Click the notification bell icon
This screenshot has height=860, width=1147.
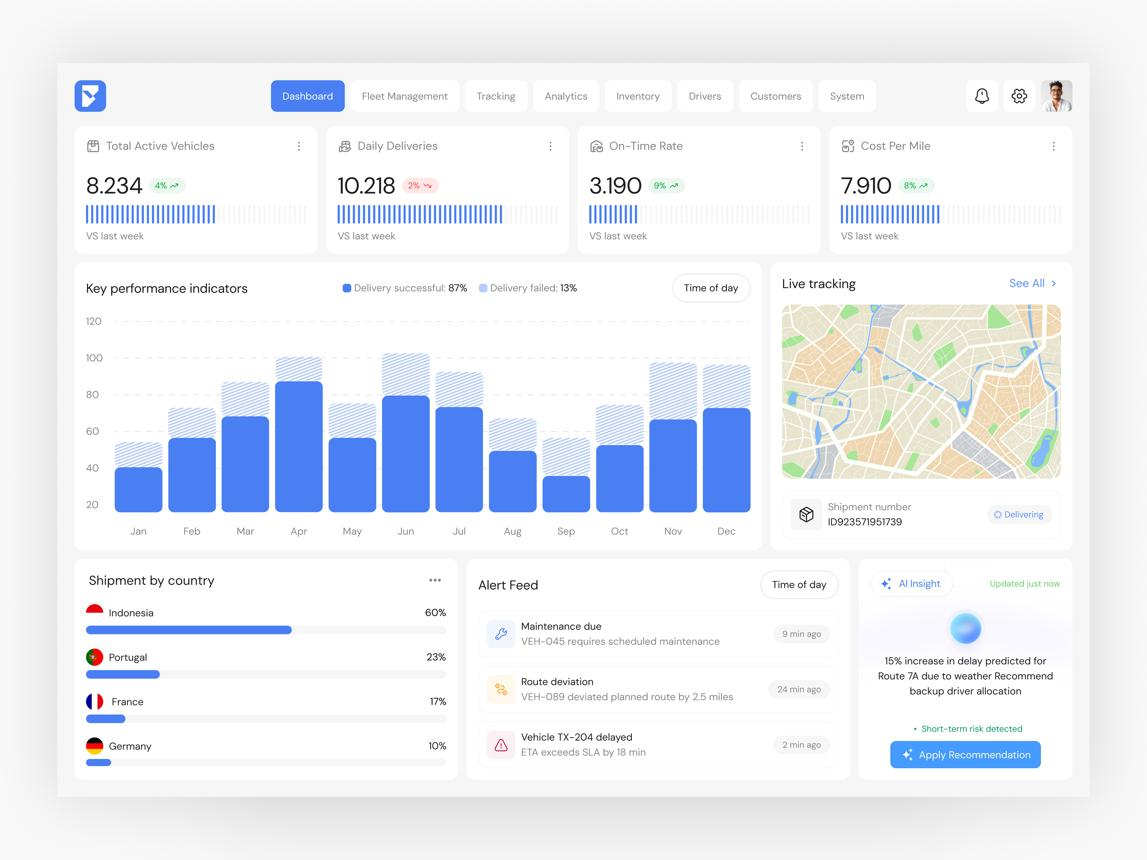982,96
